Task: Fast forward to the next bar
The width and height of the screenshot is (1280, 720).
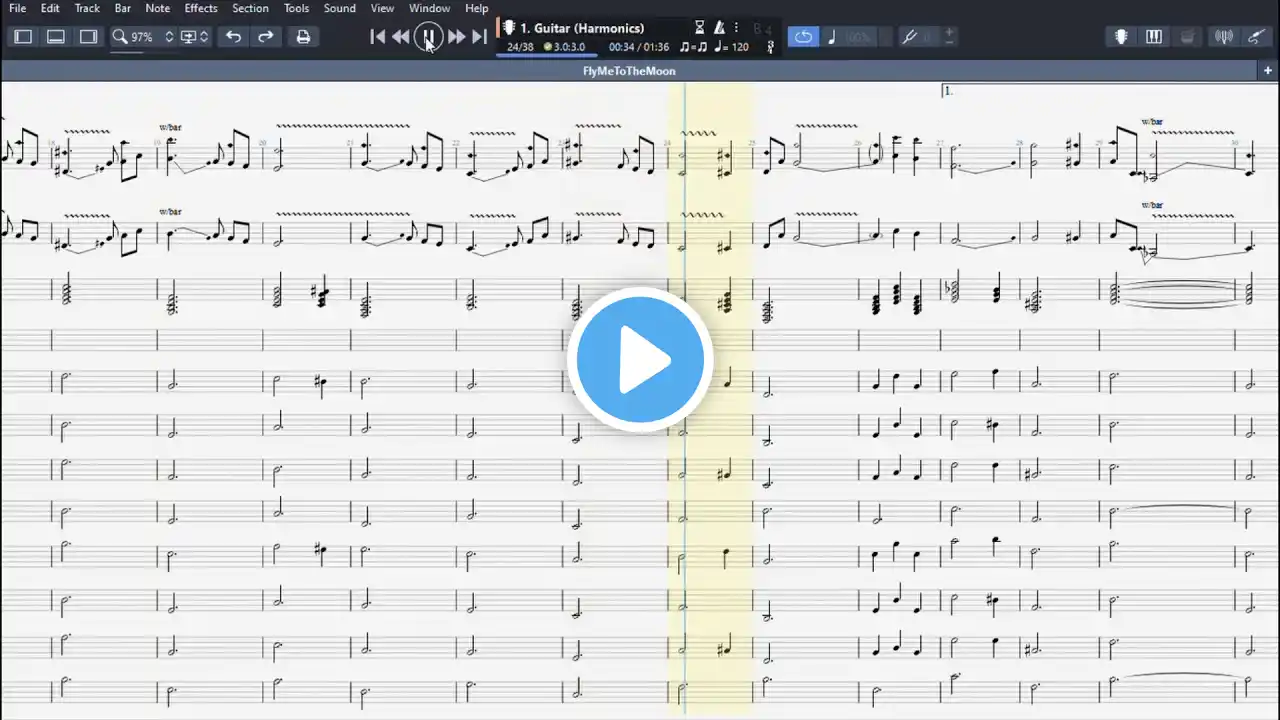Action: pyautogui.click(x=456, y=37)
